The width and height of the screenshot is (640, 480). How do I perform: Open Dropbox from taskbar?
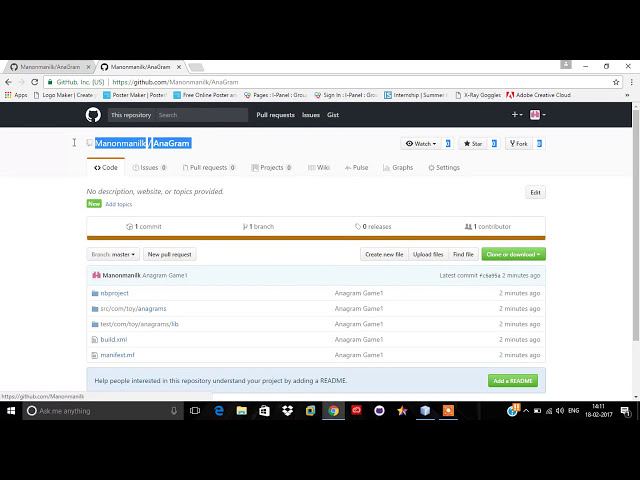click(287, 411)
